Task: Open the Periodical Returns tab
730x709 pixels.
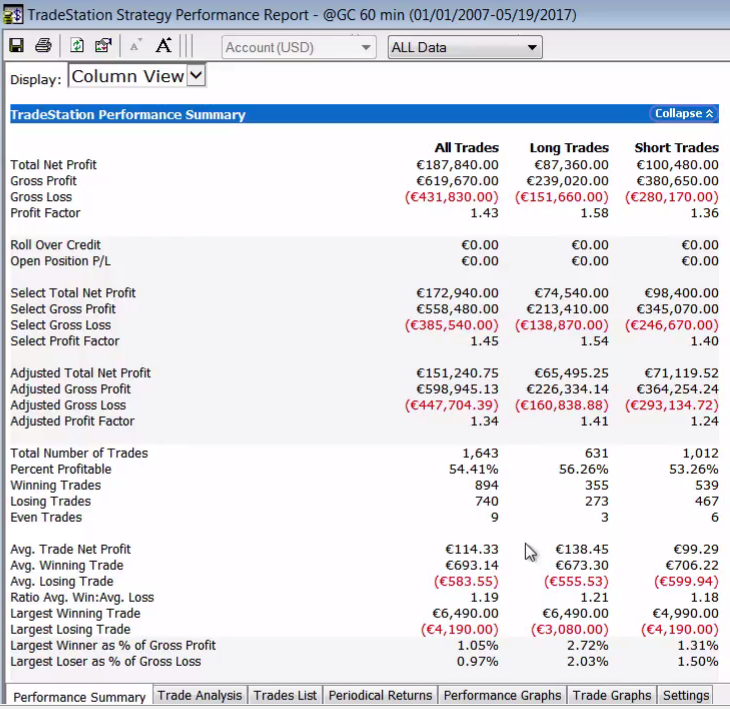Action: click(x=380, y=695)
